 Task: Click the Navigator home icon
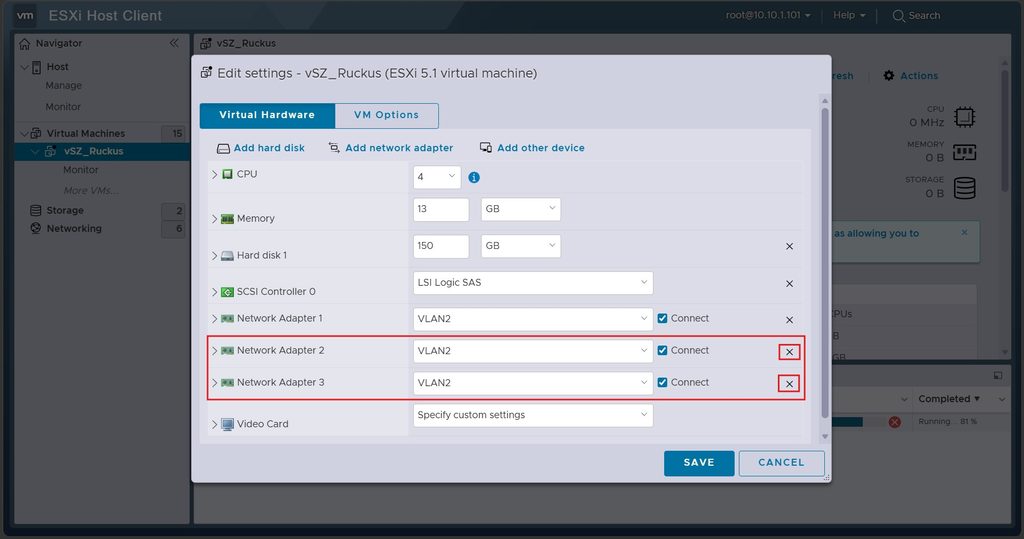(x=25, y=44)
